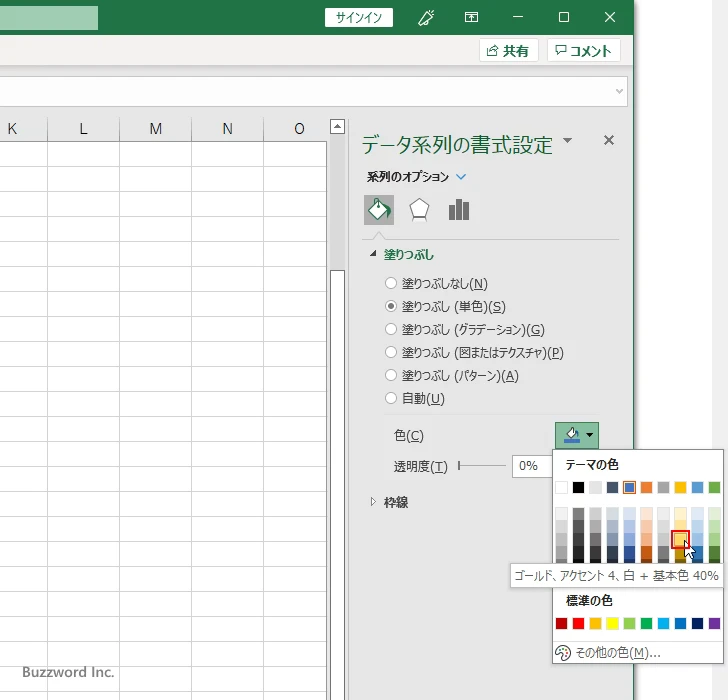Pick the green Accent 6 theme swatch
This screenshot has height=700, width=728.
click(715, 487)
